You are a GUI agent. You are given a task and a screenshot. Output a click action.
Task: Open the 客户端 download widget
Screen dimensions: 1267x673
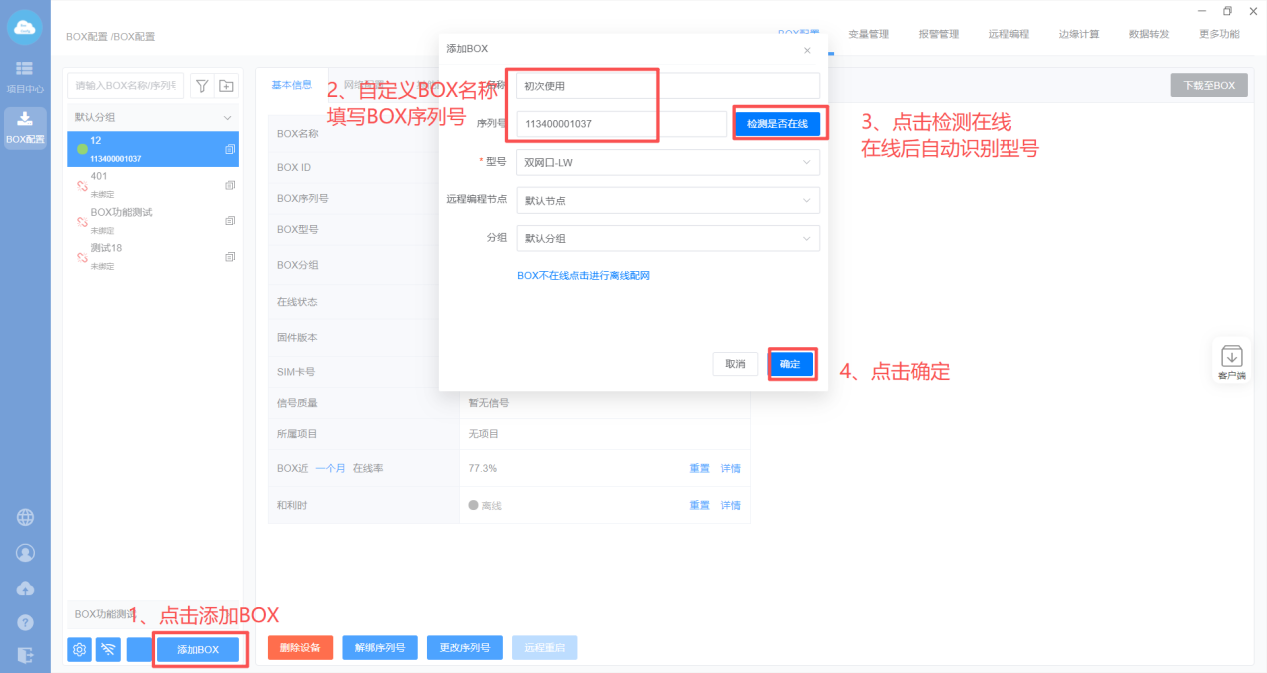(1232, 362)
